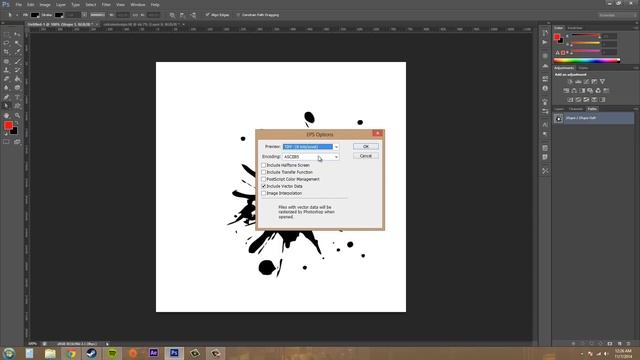Screen dimensions: 640x360
Task: Switch to the Swatches tab
Action: [575, 28]
